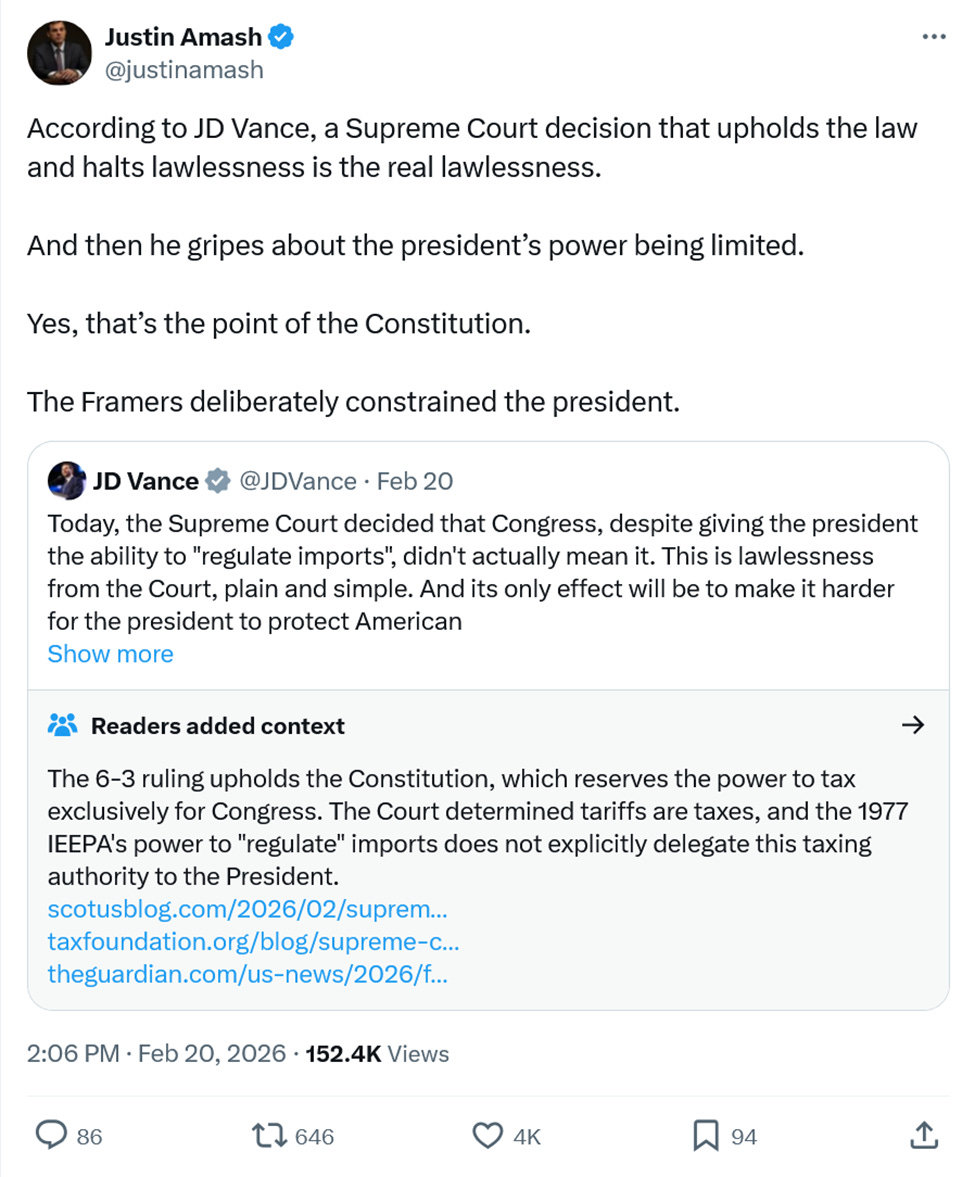The image size is (975, 1177).
Task: Open JD Vance's small avatar
Action: (x=67, y=480)
